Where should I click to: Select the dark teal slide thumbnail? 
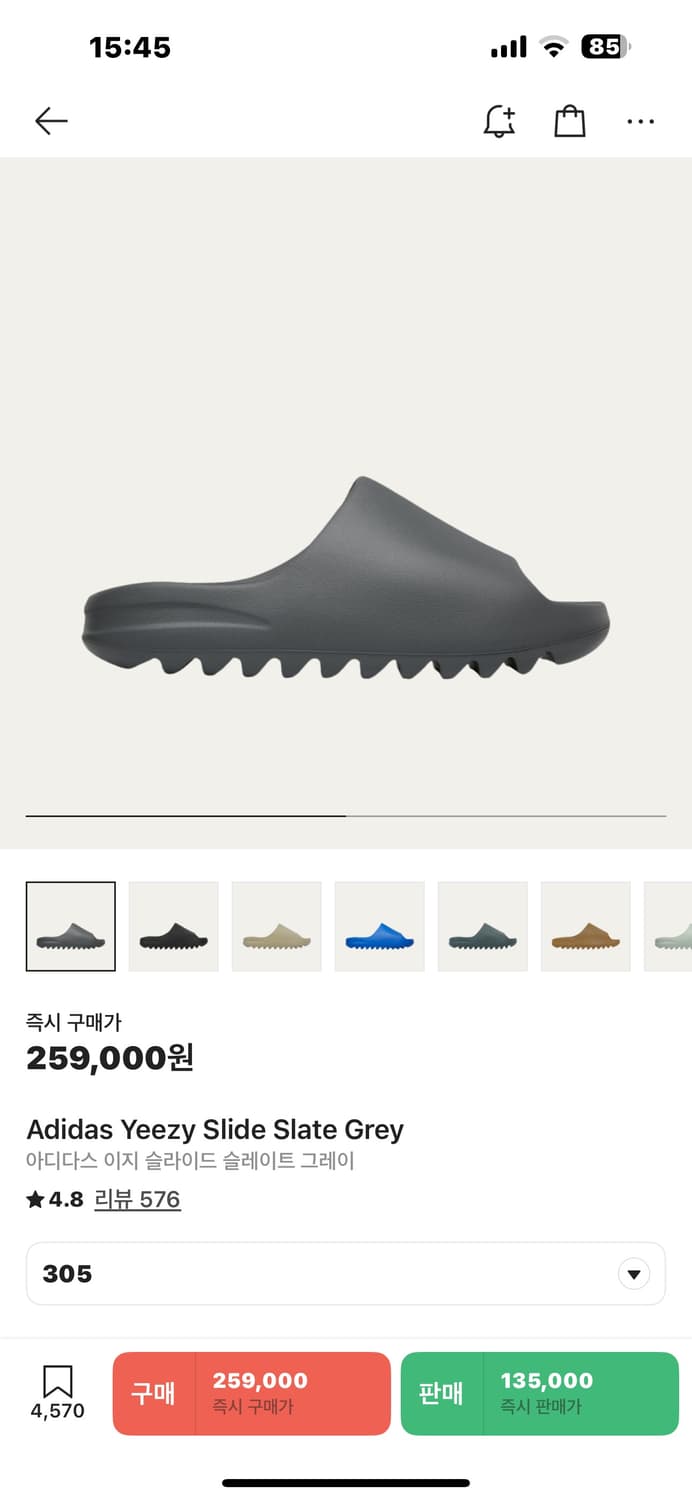click(x=483, y=927)
